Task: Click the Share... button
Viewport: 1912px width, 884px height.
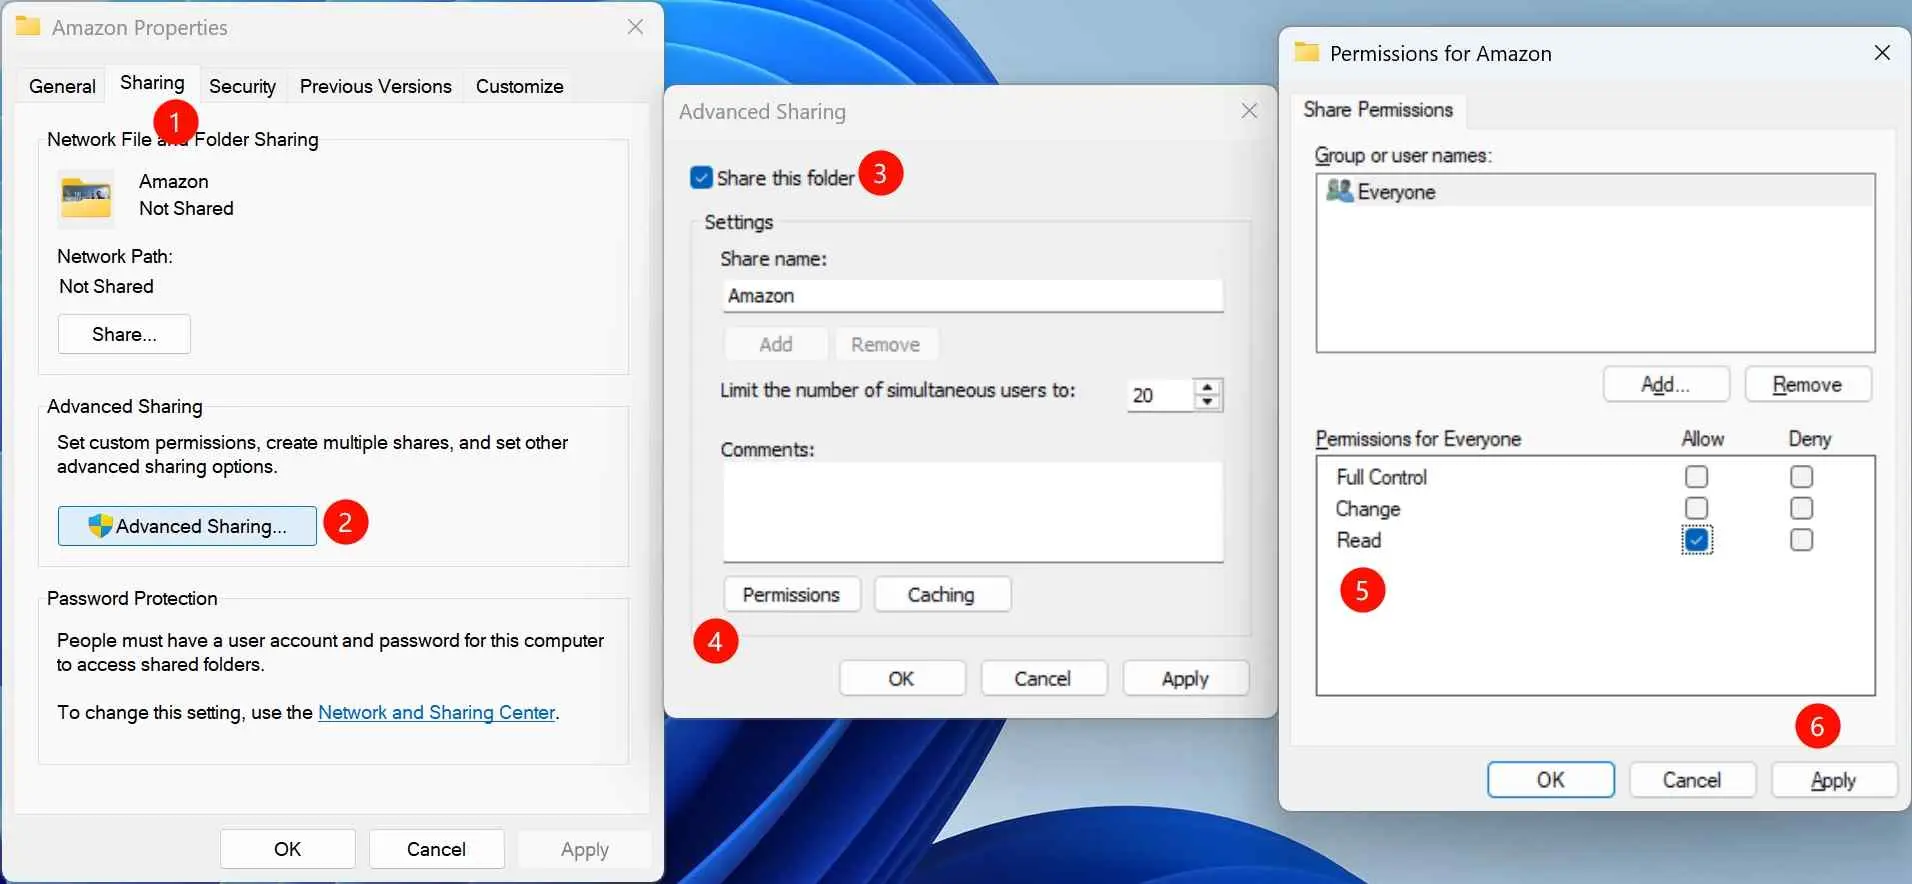Action: pyautogui.click(x=124, y=334)
